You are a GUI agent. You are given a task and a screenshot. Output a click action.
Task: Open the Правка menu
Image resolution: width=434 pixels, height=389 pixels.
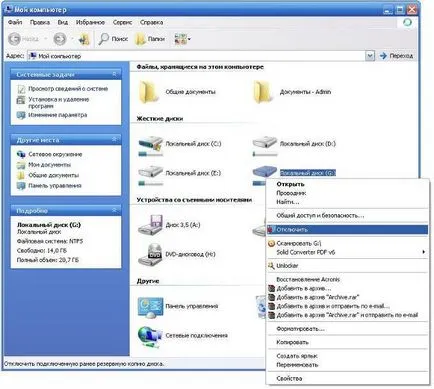point(40,22)
